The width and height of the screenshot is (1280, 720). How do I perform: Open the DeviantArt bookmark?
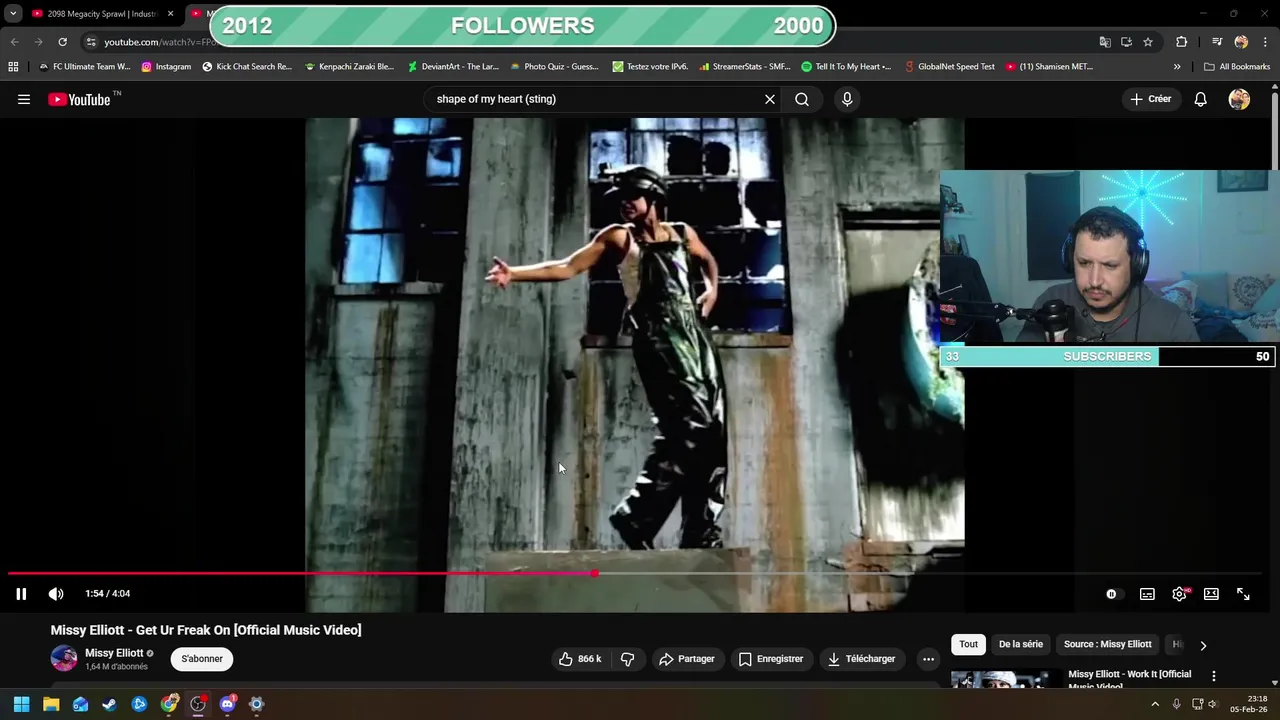click(453, 67)
